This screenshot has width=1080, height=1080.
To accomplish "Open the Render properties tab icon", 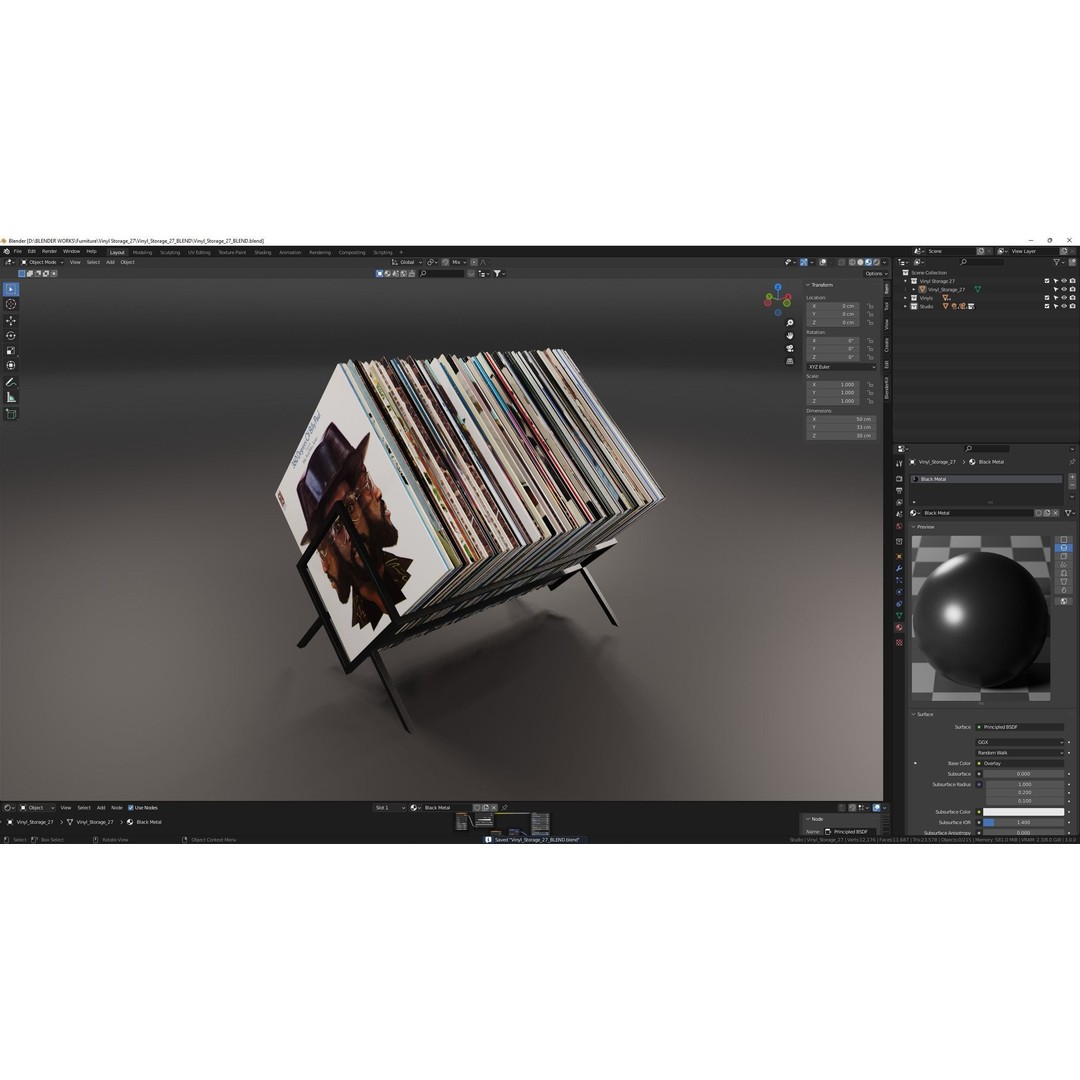I will click(x=899, y=479).
